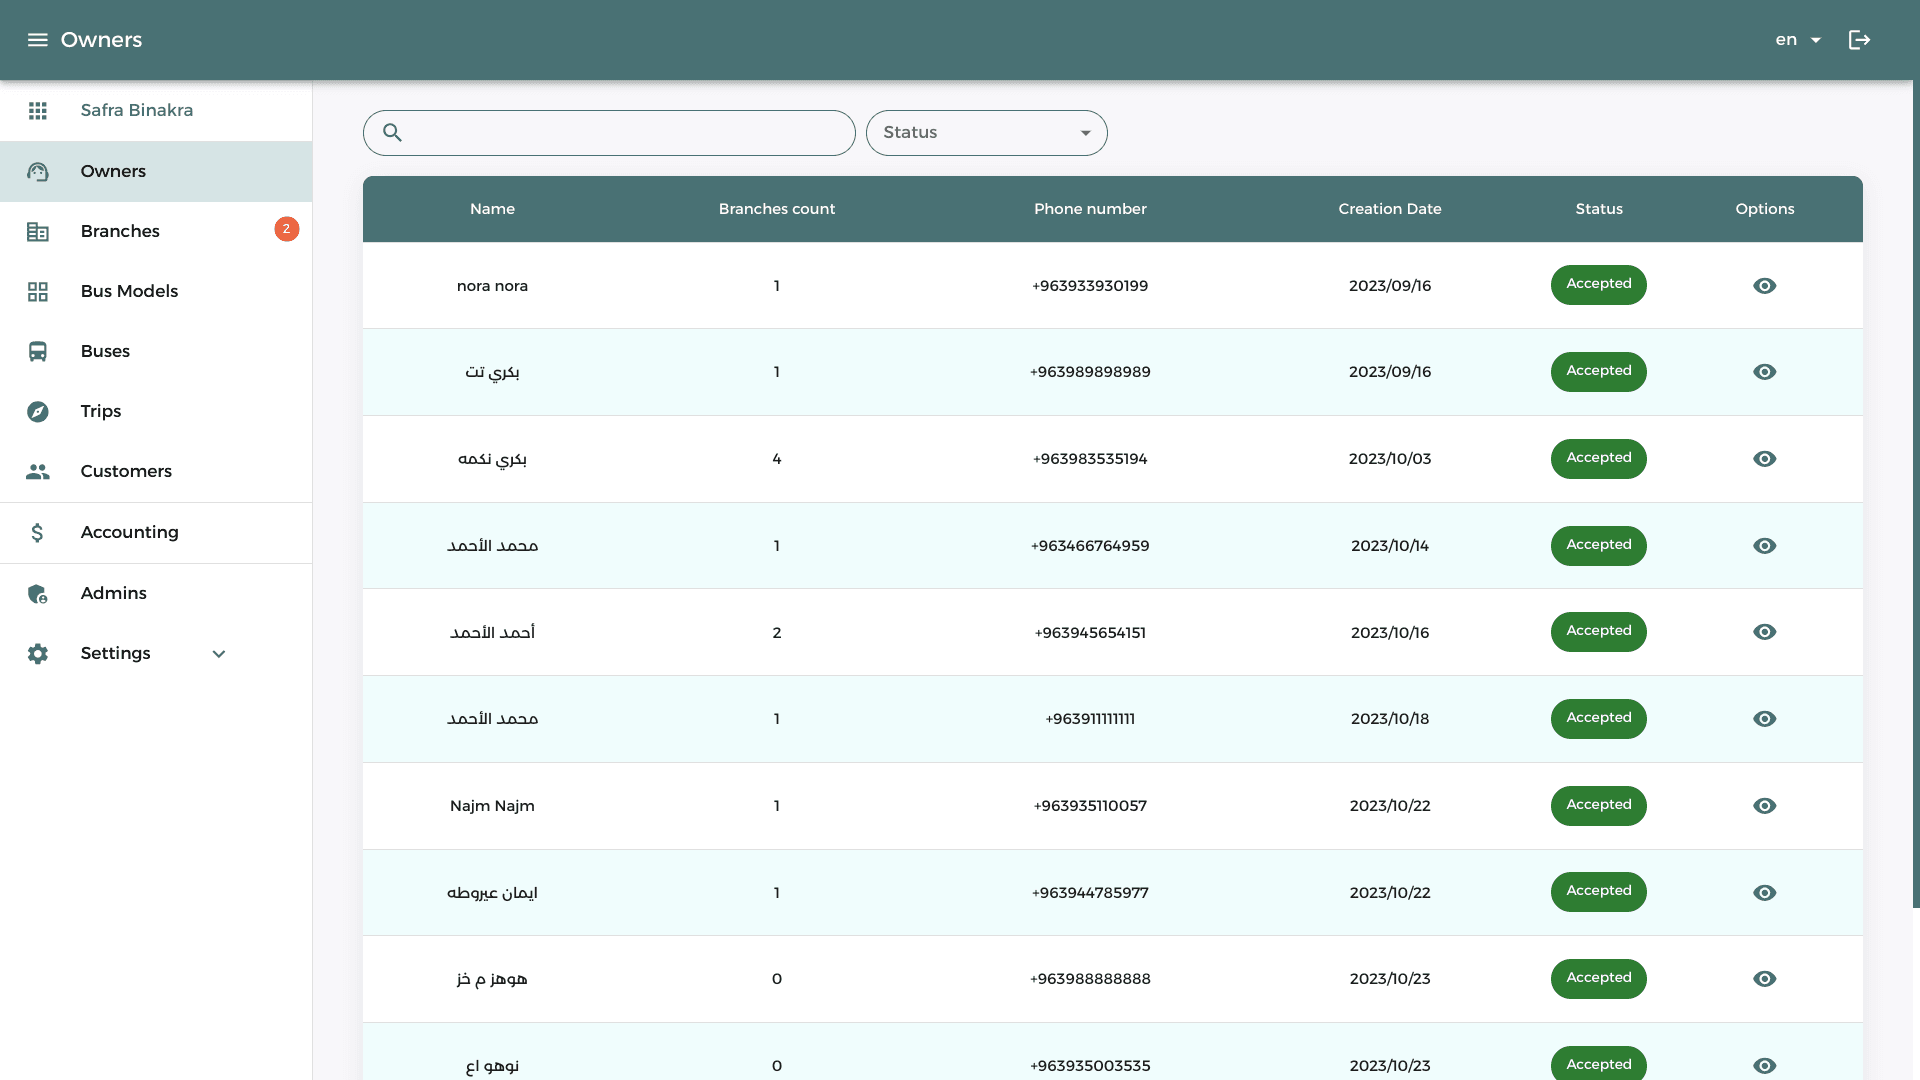Click the logout icon in header

coord(1859,40)
